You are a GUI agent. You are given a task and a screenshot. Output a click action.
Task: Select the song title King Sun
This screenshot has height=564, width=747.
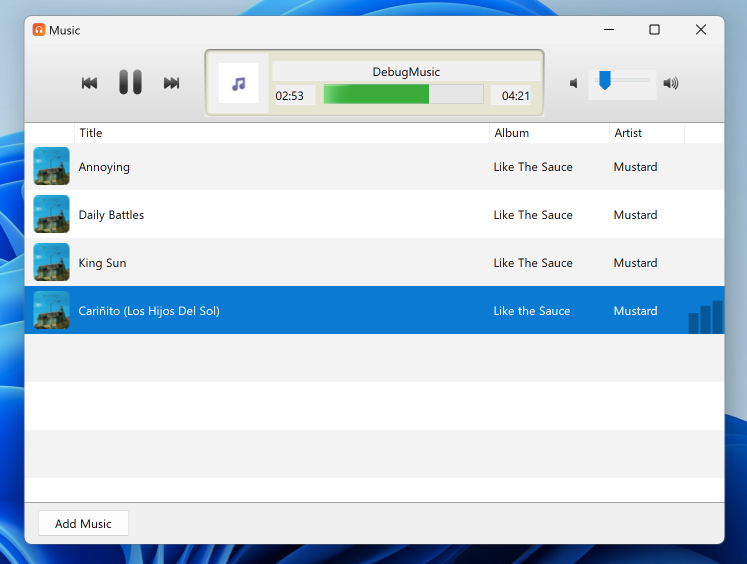102,263
